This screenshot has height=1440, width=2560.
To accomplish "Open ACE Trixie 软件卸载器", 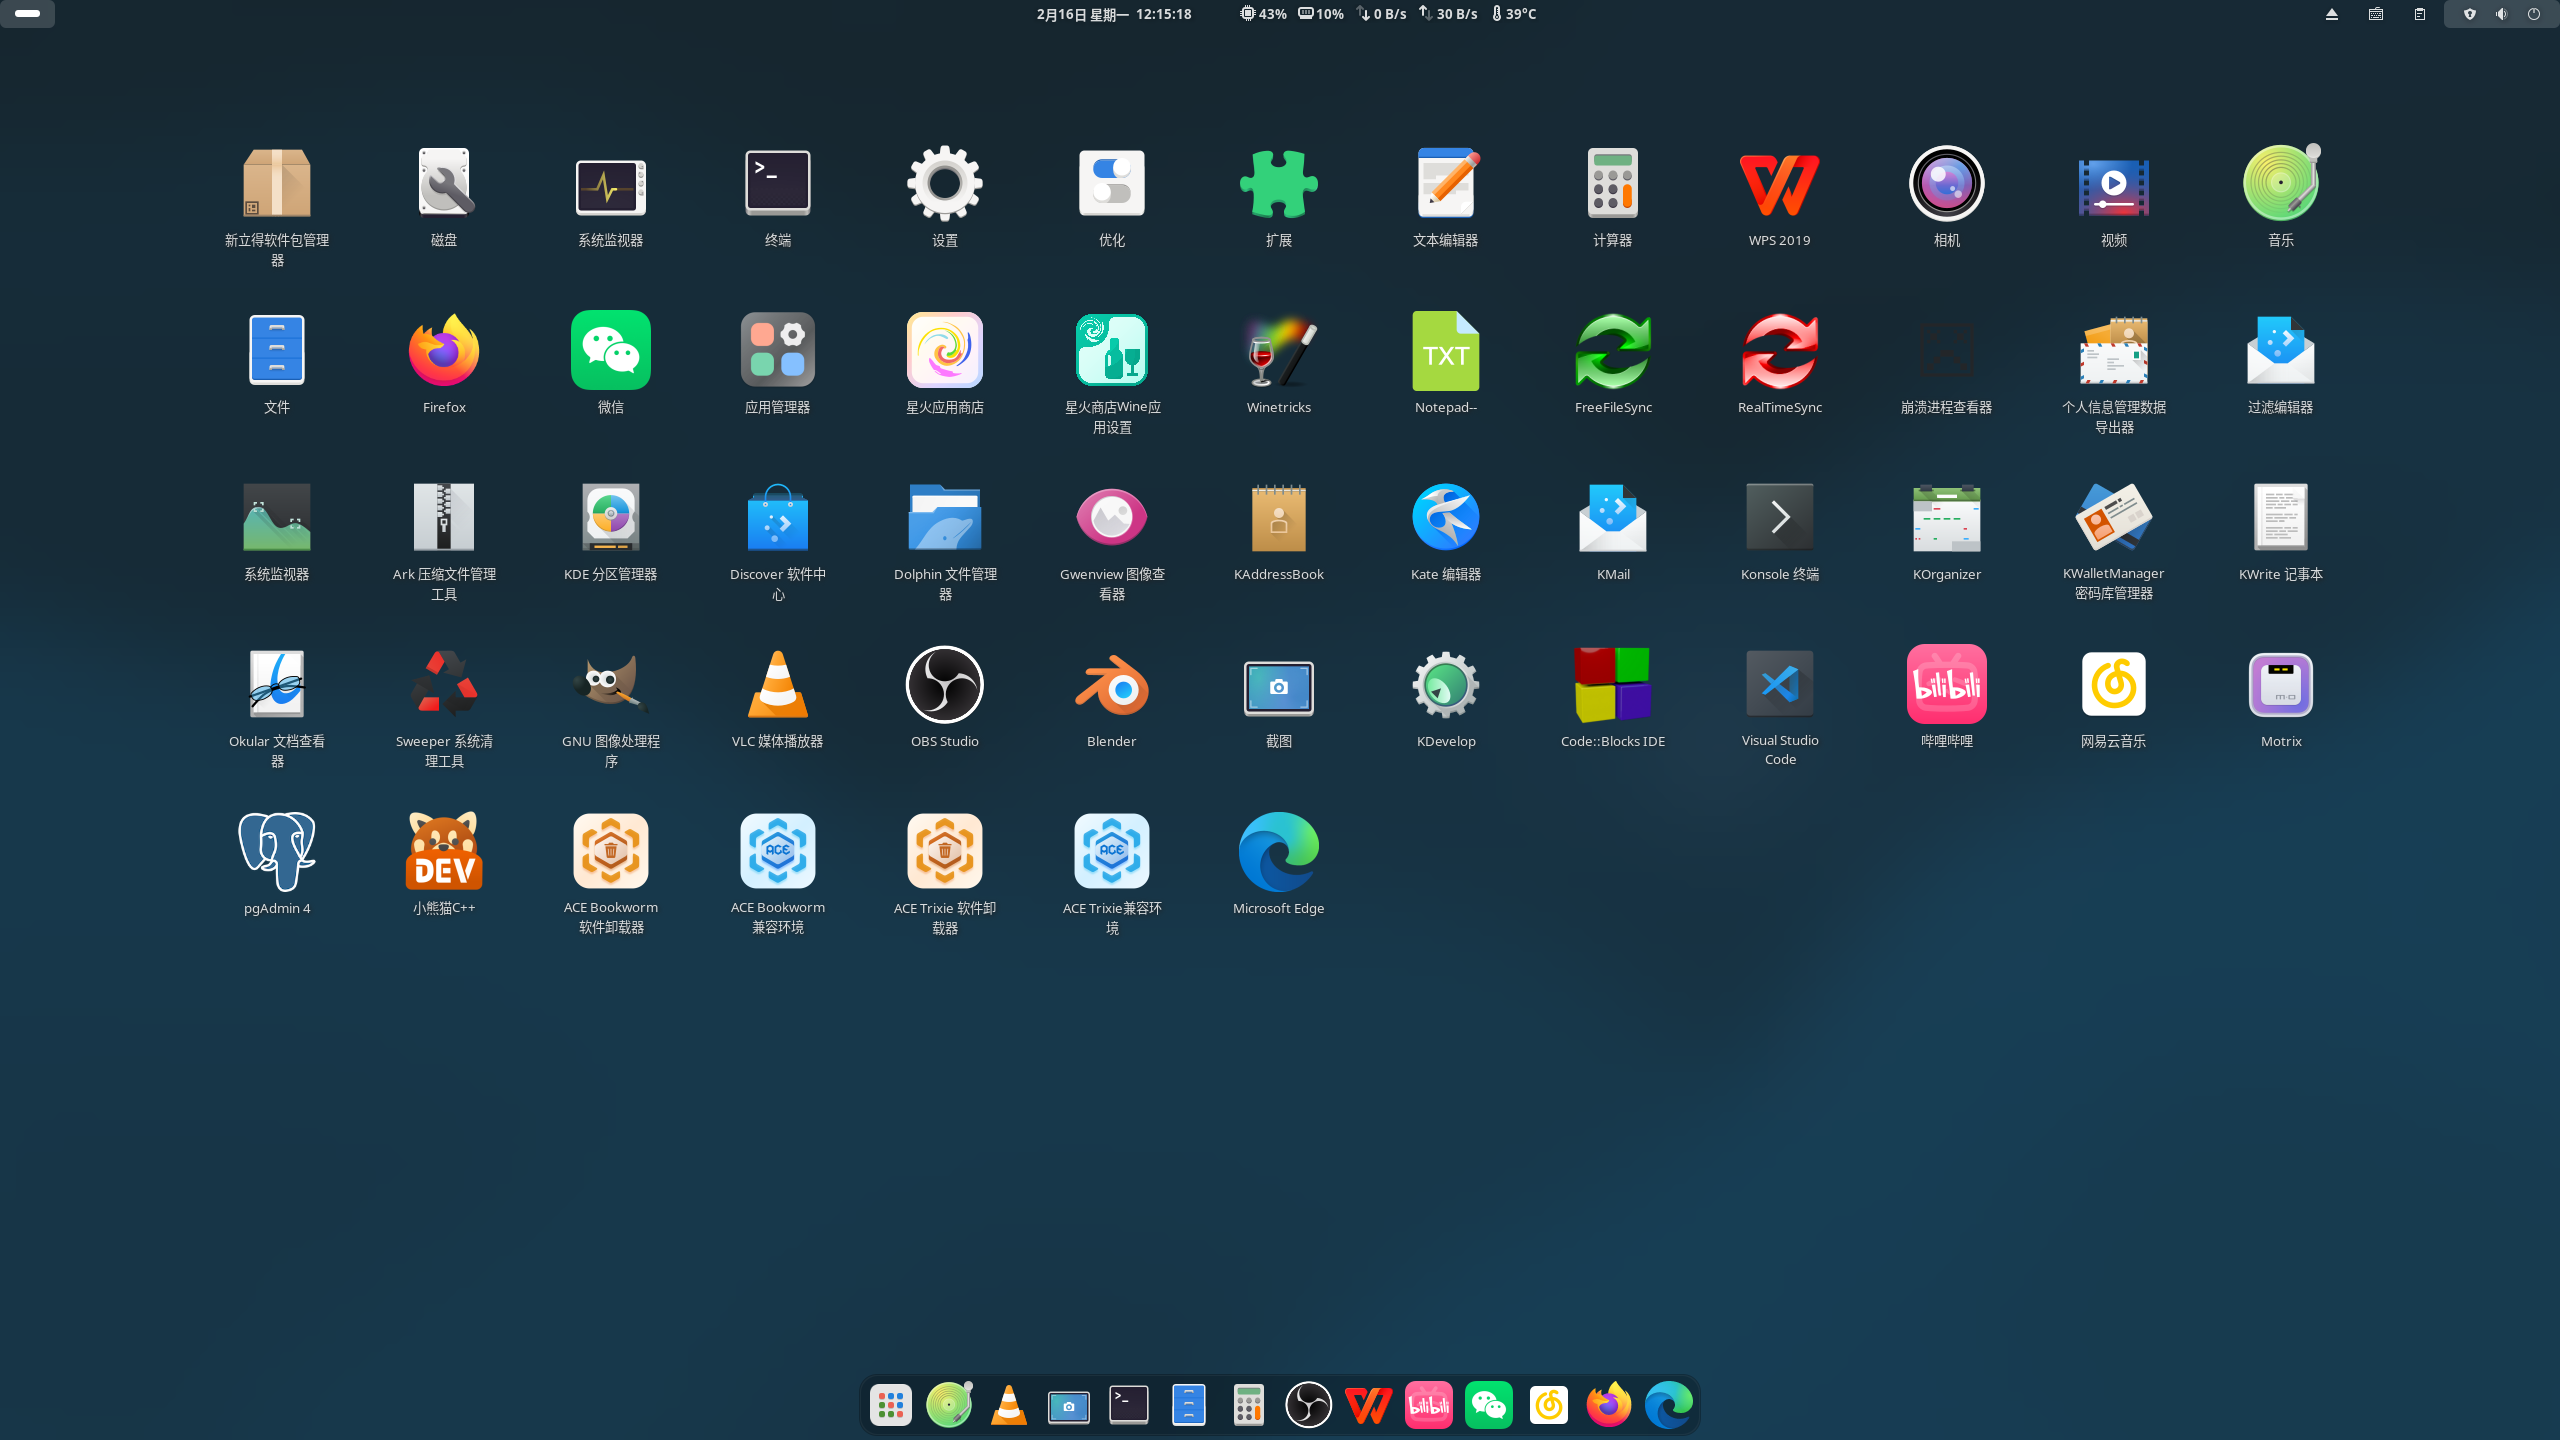I will click(x=945, y=851).
